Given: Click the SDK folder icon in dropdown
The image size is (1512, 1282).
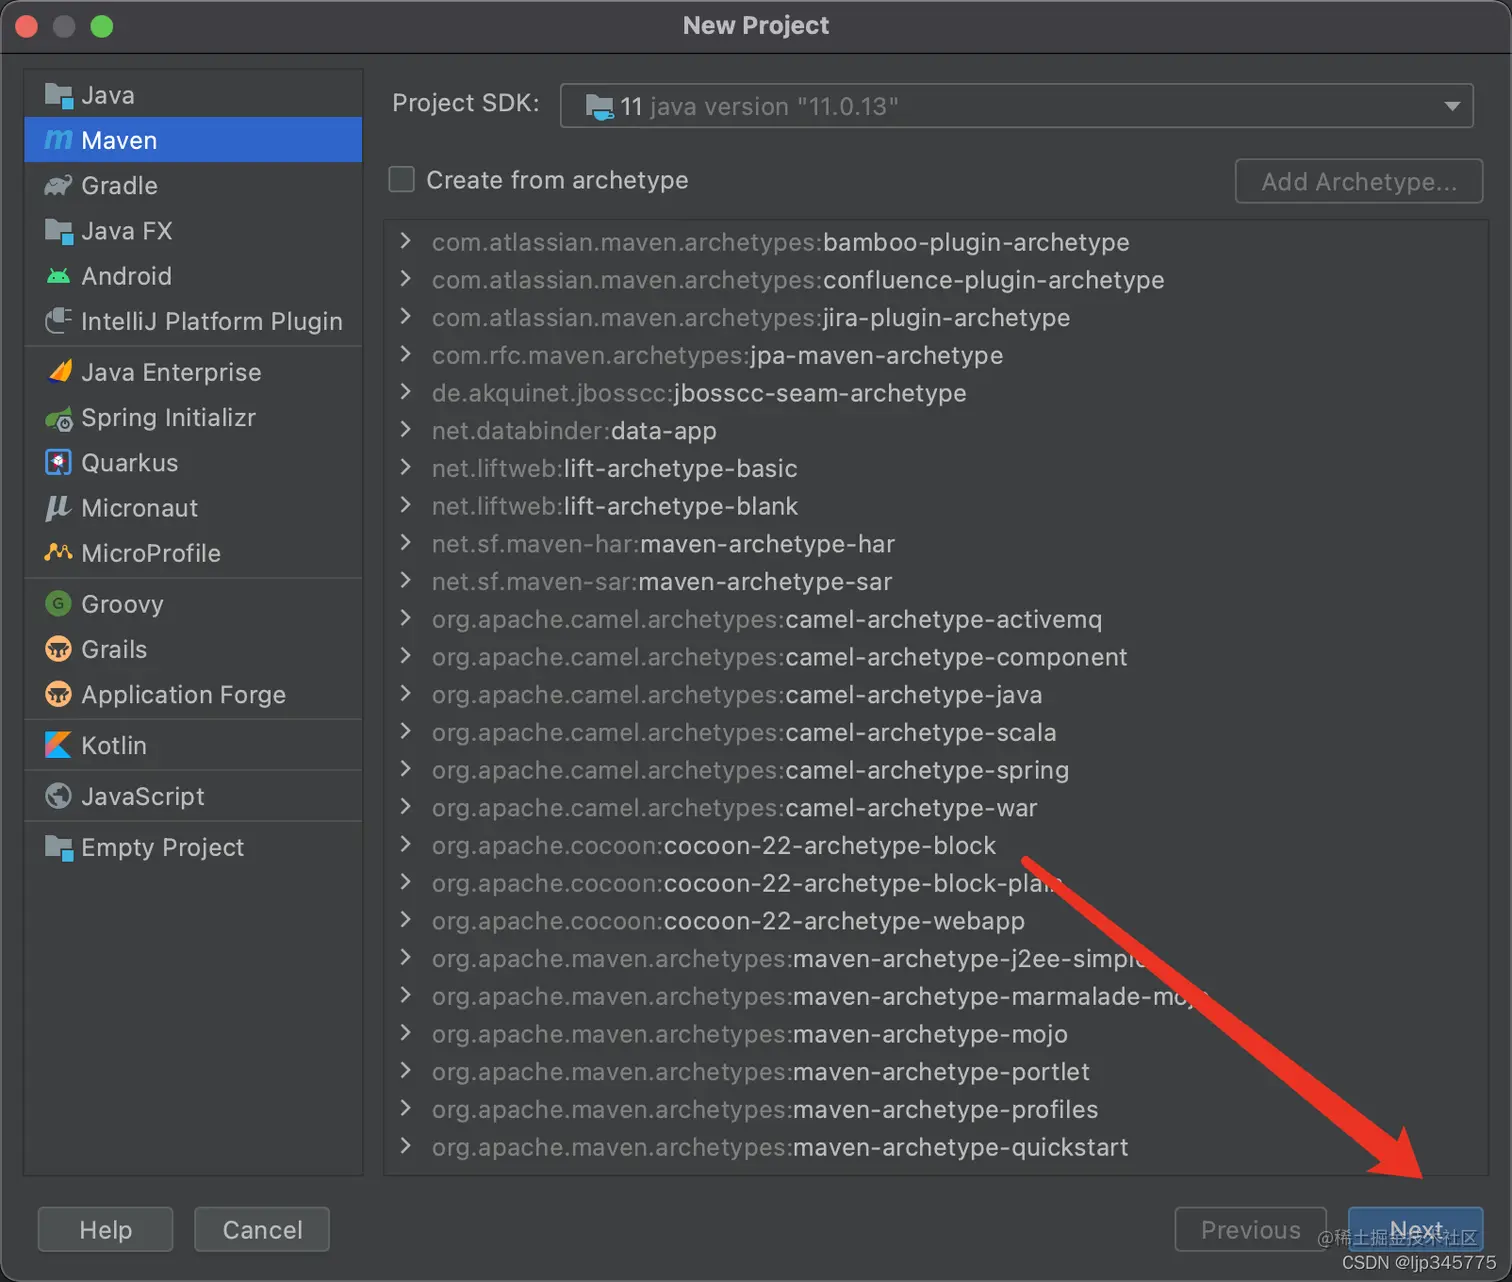Looking at the screenshot, I should pos(600,107).
